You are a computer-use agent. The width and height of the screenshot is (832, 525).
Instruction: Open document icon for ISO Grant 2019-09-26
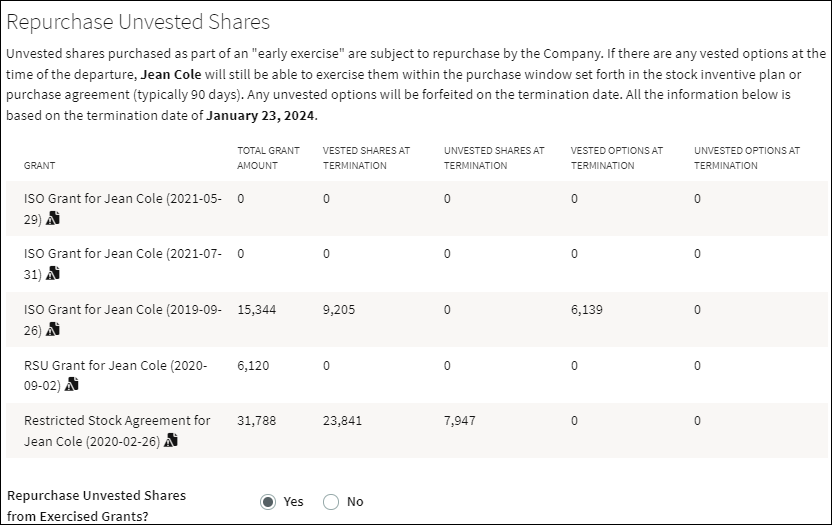[53, 330]
